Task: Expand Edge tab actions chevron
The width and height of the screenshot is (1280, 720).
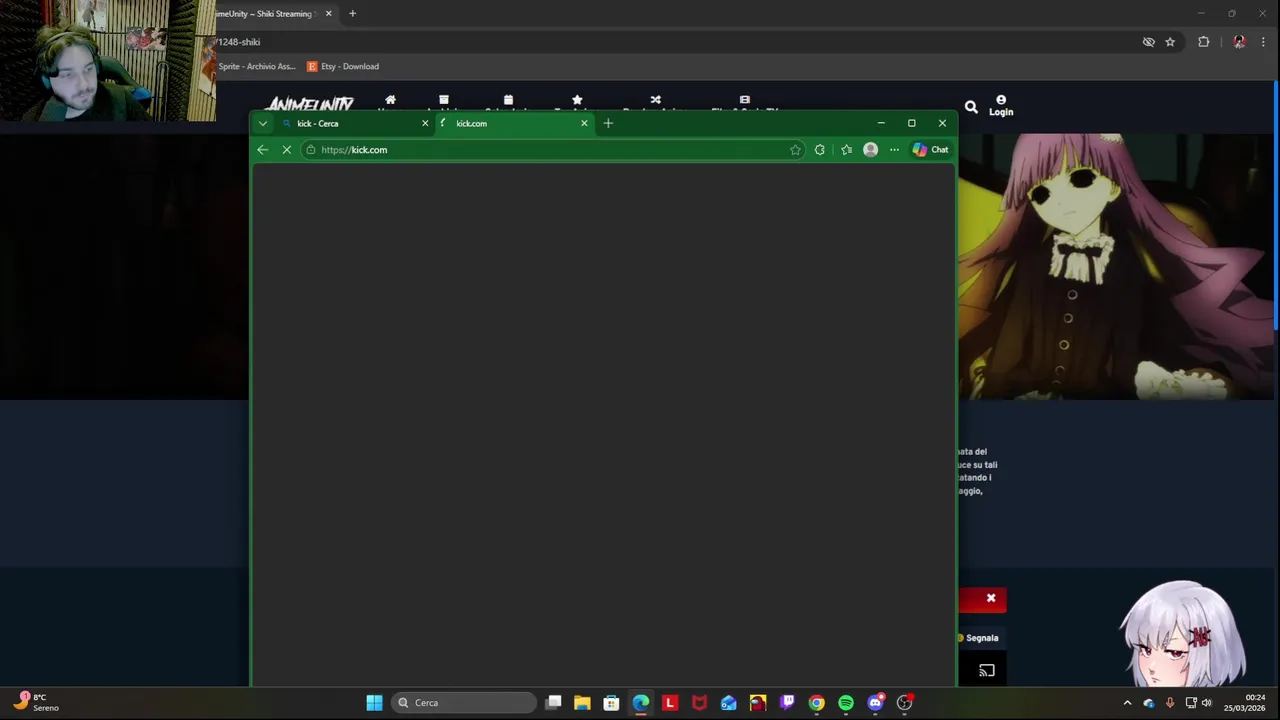Action: 262,123
